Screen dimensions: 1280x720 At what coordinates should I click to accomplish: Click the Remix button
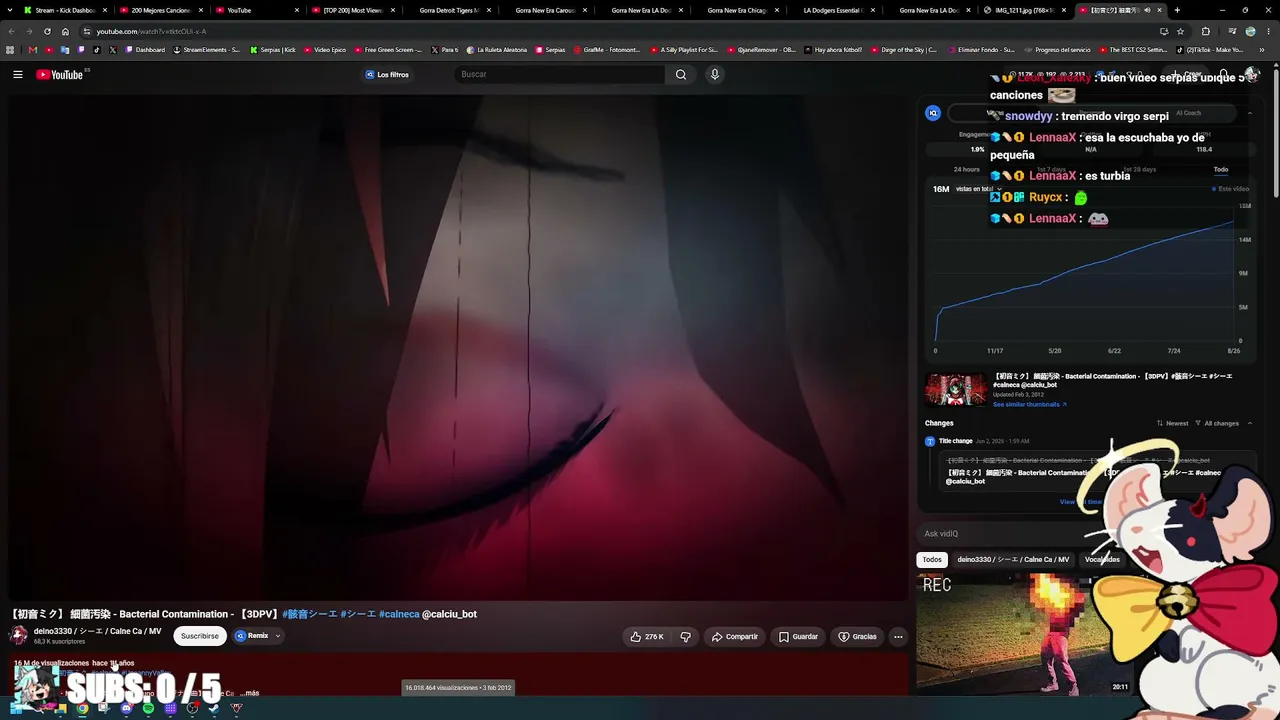click(252, 636)
